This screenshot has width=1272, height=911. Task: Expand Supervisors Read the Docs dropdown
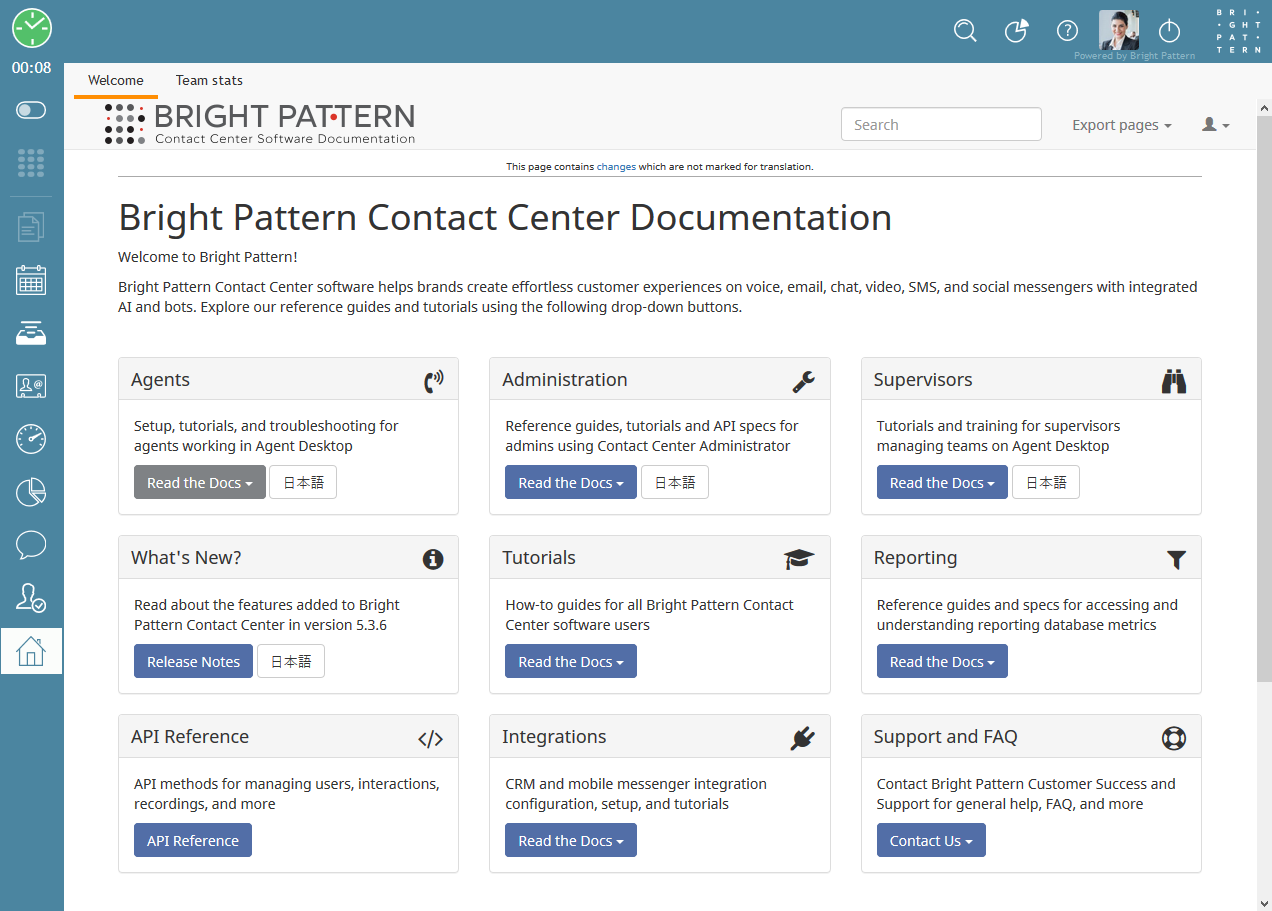942,483
